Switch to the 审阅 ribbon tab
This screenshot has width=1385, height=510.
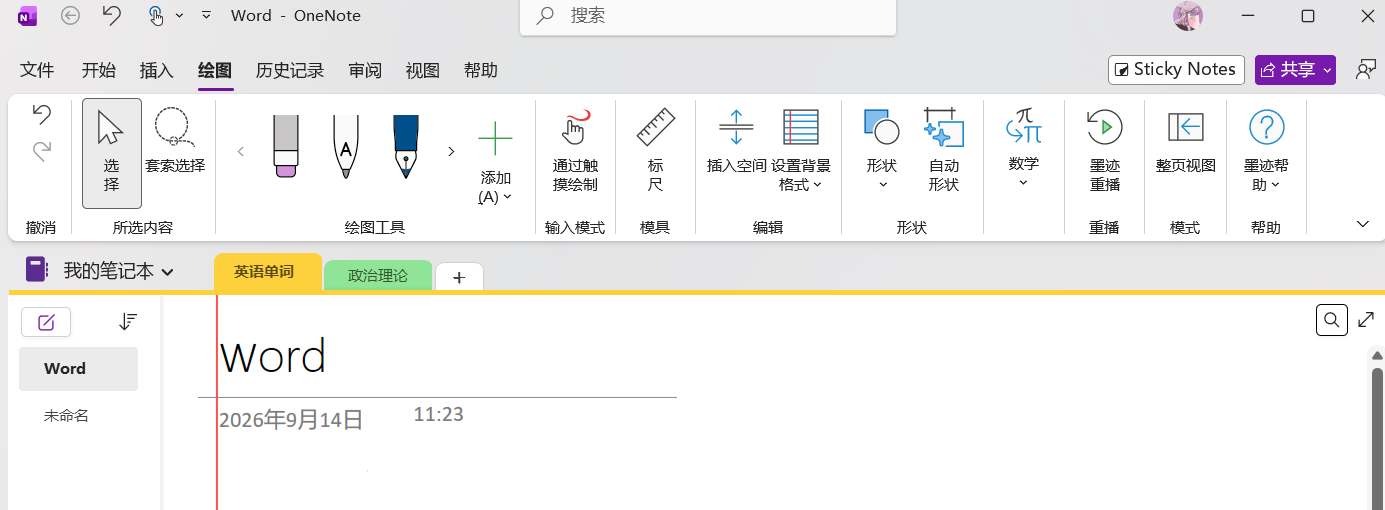point(365,70)
